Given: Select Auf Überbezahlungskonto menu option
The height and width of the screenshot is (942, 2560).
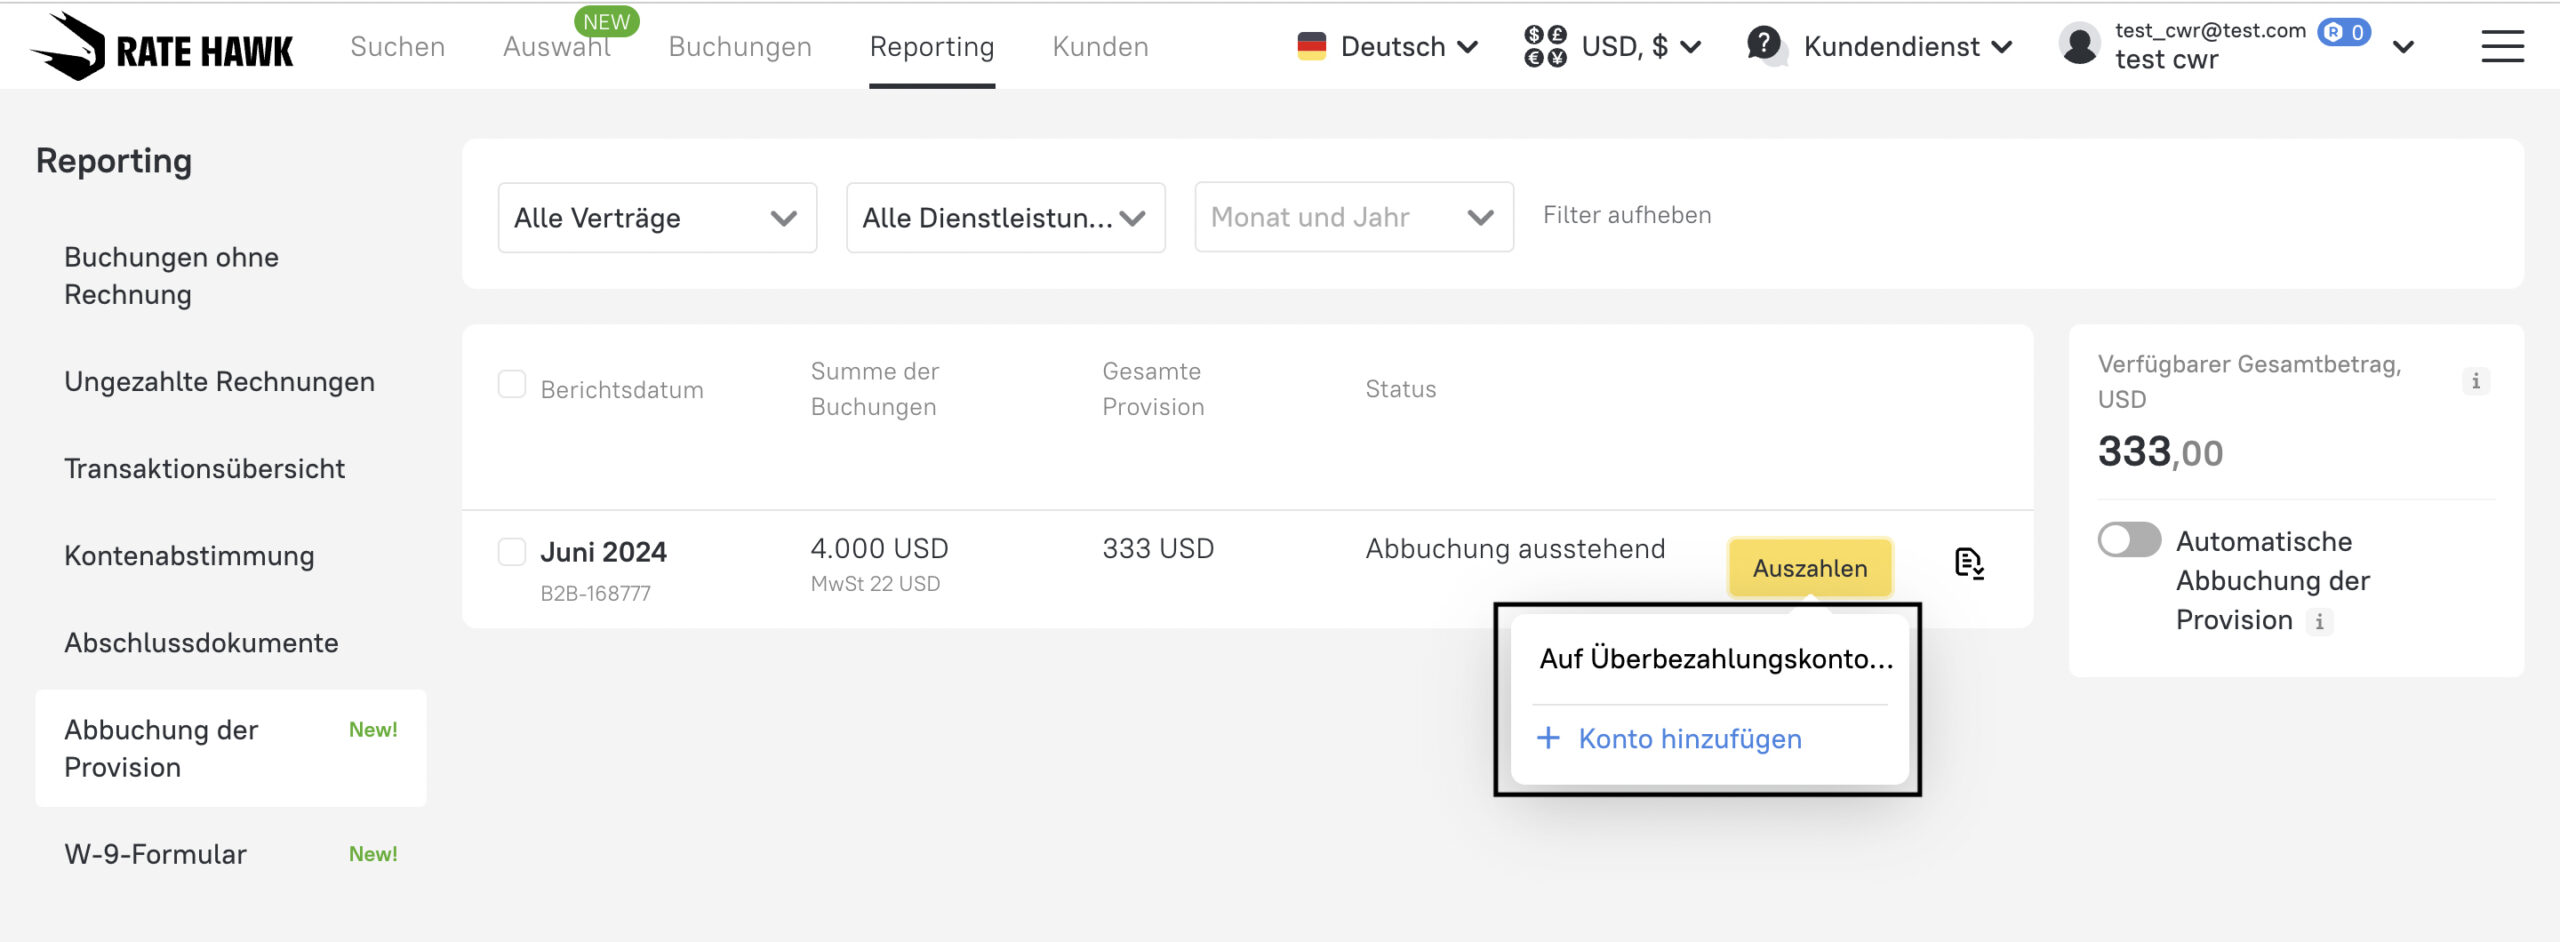Looking at the screenshot, I should (x=1715, y=659).
